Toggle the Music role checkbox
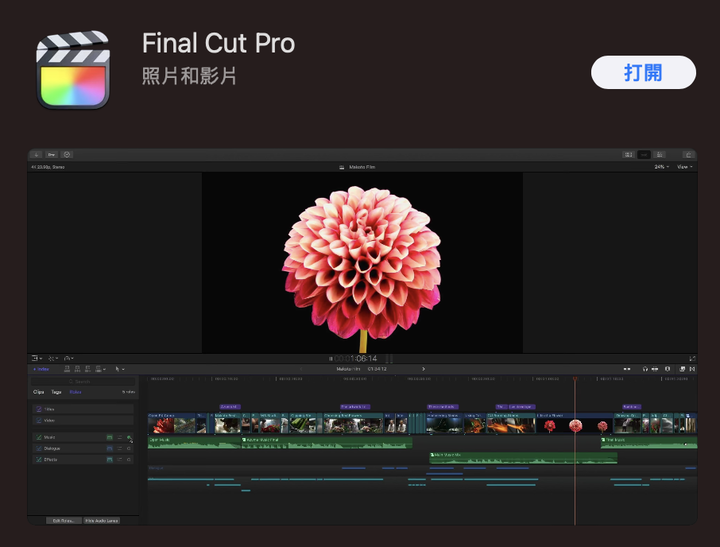 click(x=39, y=437)
